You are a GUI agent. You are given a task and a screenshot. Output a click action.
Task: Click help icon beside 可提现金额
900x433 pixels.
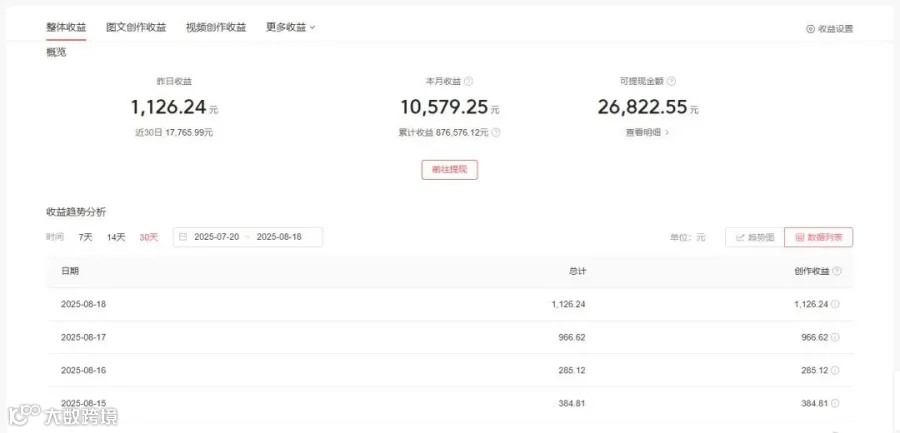[x=671, y=82]
